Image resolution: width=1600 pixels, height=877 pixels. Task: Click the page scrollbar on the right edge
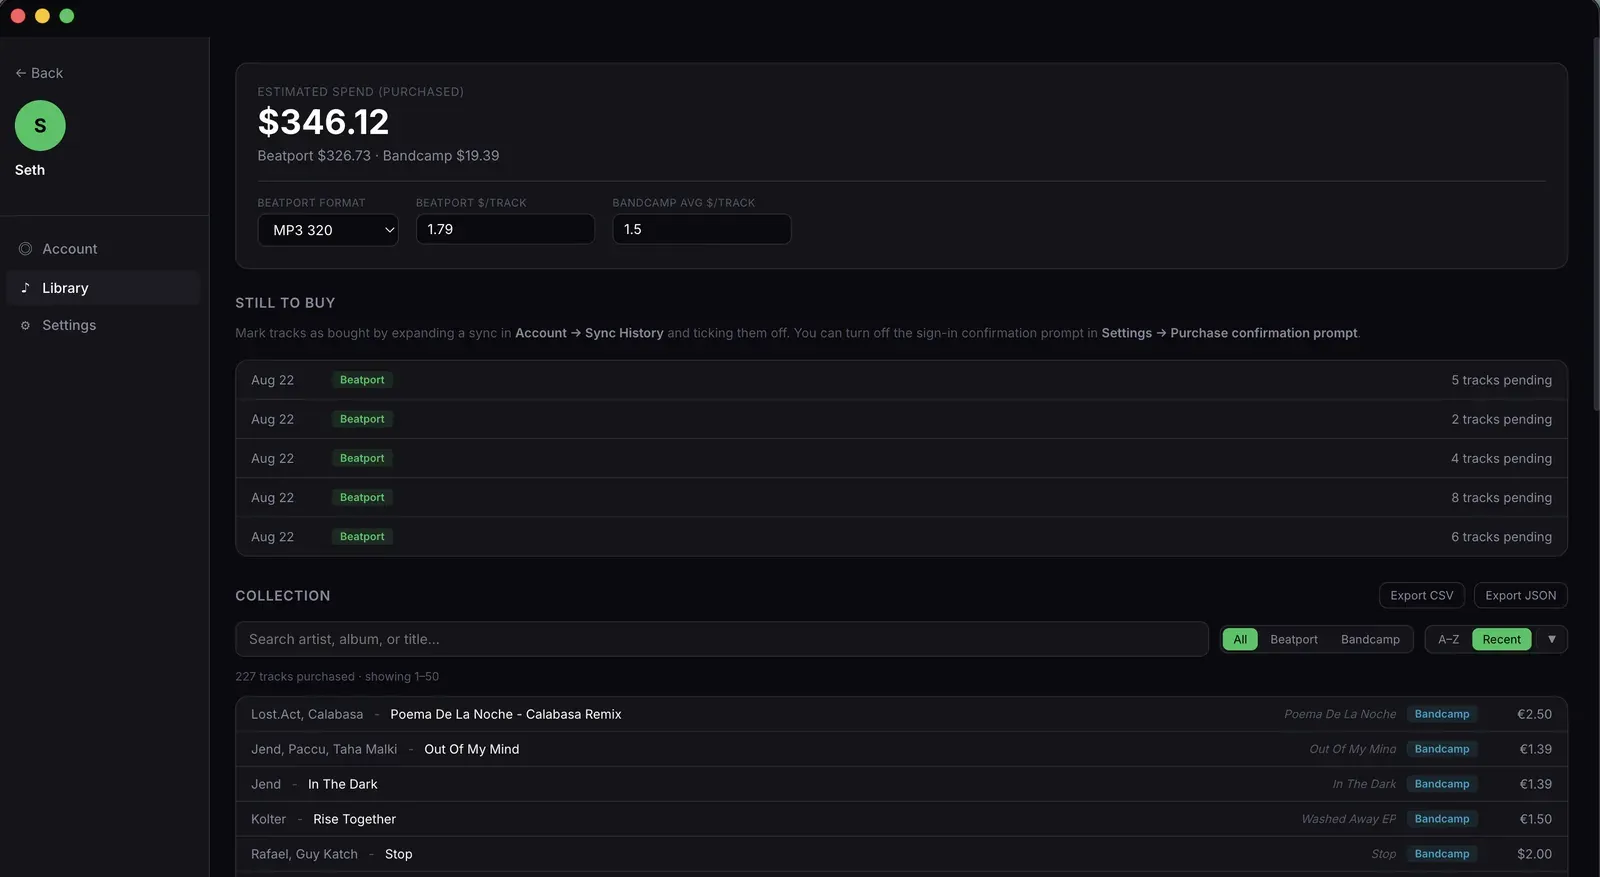[1595, 225]
